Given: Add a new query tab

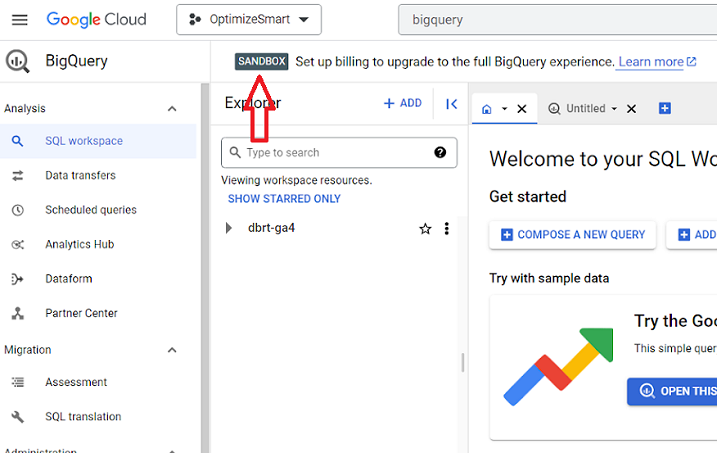Looking at the screenshot, I should (665, 108).
